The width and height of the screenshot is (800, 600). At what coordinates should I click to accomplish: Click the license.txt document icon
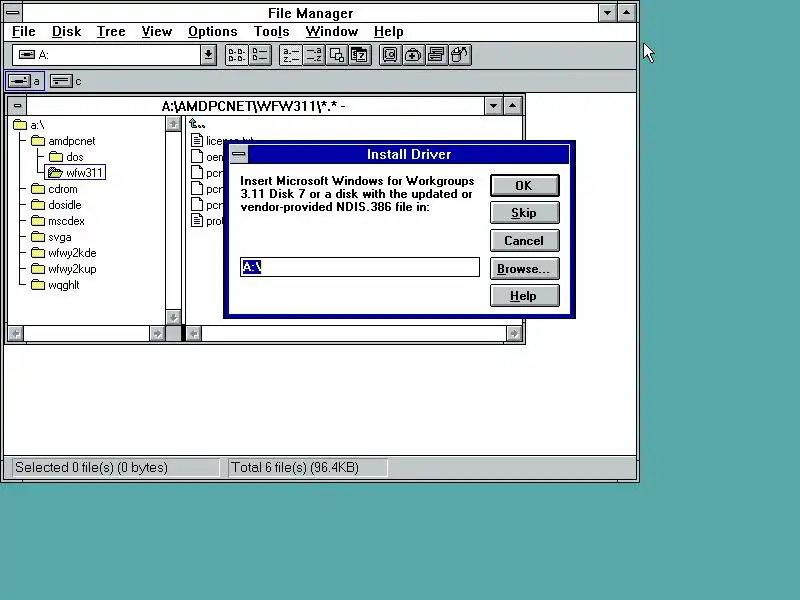[x=197, y=140]
